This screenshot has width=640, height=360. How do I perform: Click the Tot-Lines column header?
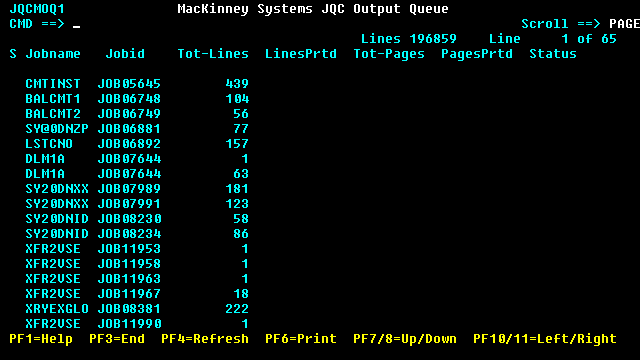pos(213,54)
